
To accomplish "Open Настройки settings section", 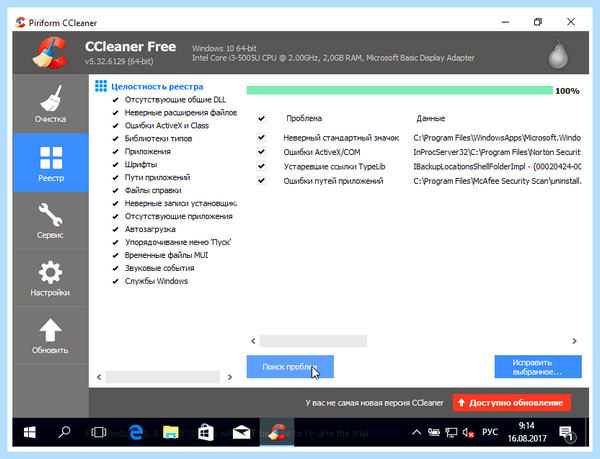I will [x=51, y=278].
